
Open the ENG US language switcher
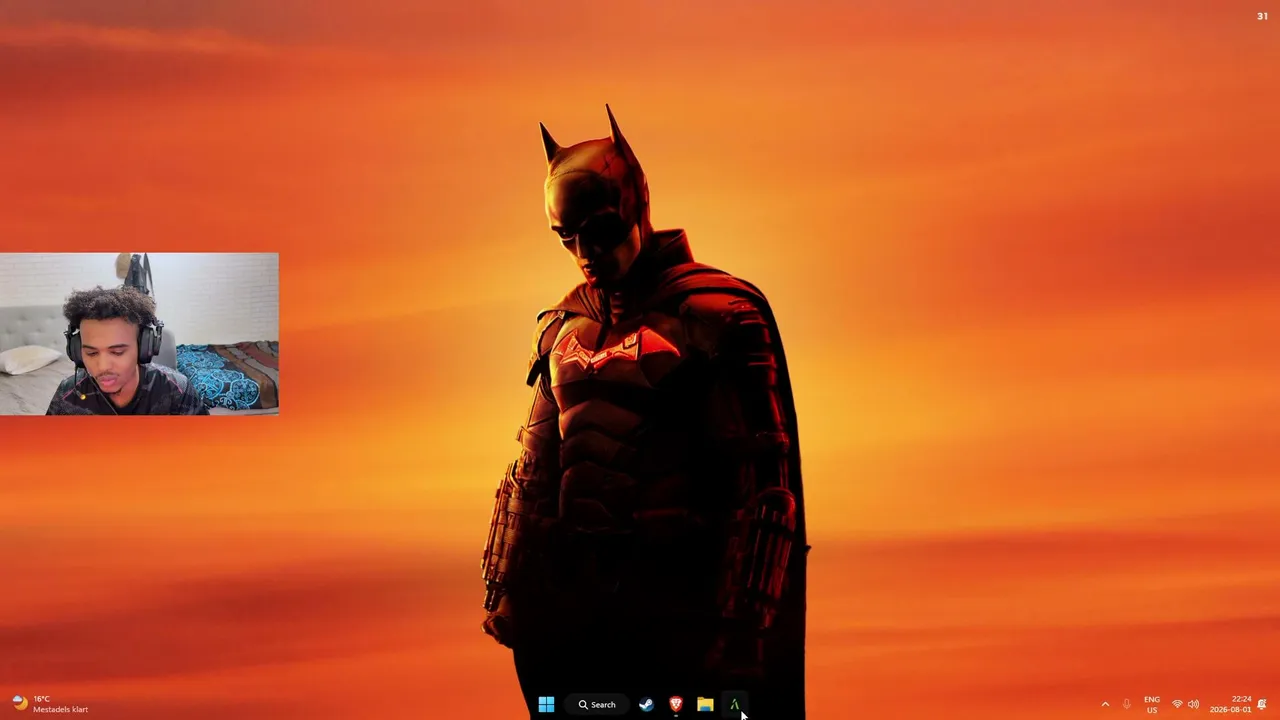(1152, 705)
